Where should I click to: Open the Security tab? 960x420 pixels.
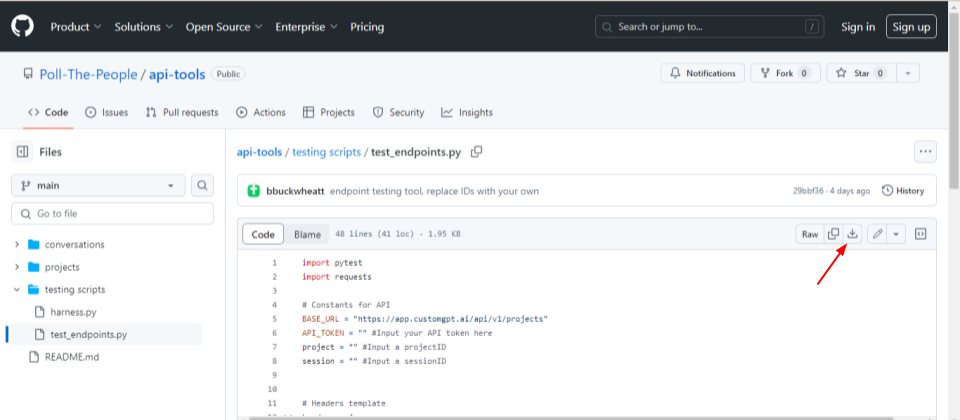(399, 113)
